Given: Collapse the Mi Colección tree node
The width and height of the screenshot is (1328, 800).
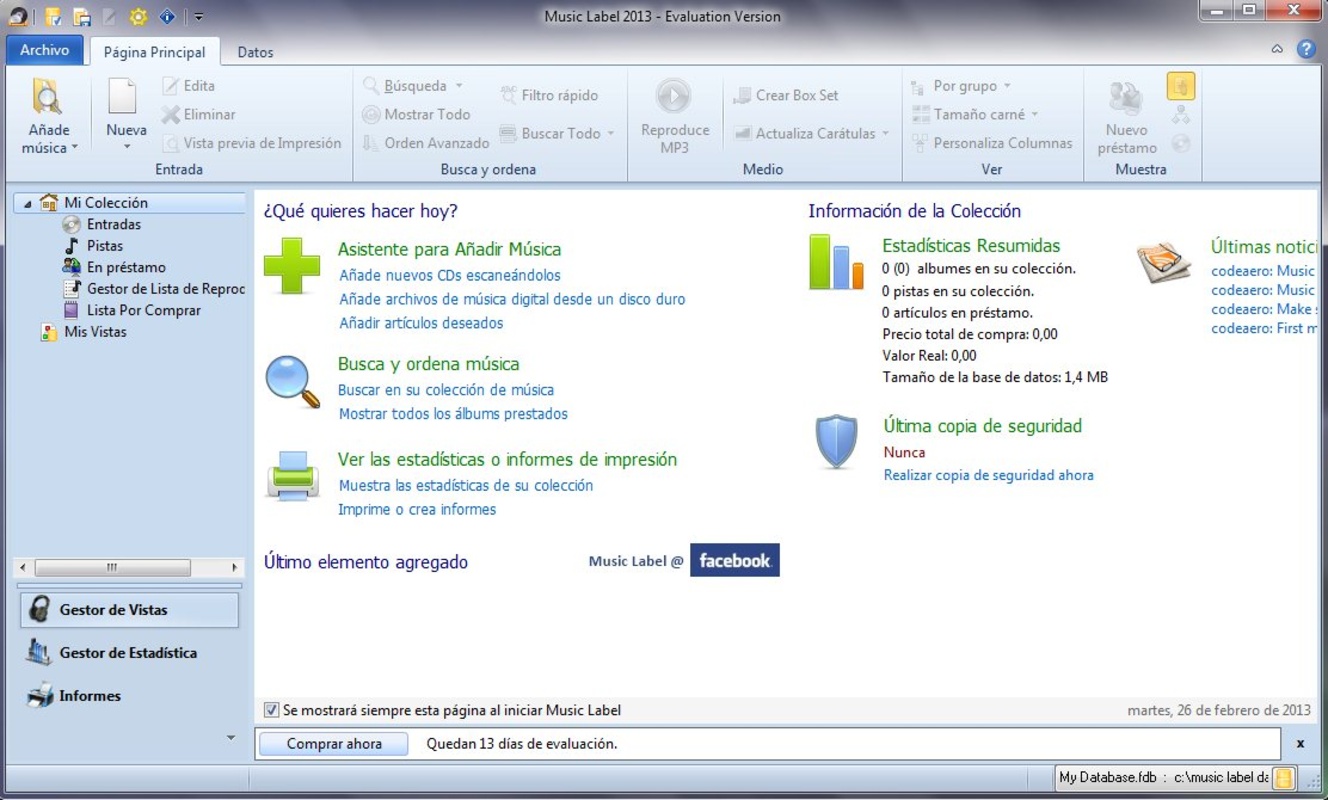Looking at the screenshot, I should (27, 203).
